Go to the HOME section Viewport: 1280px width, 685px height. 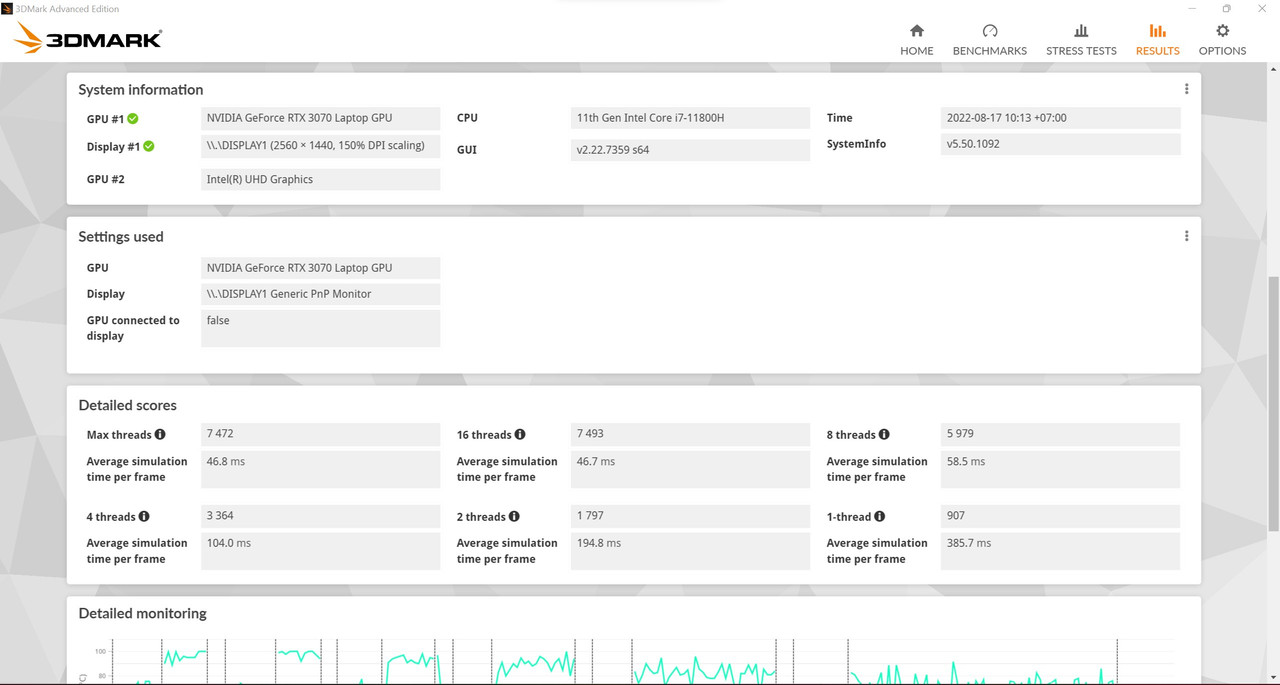[916, 40]
